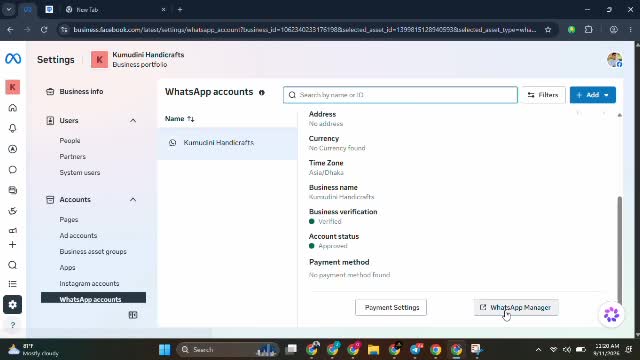
Task: Open All tools list icon
Action: coord(13,284)
